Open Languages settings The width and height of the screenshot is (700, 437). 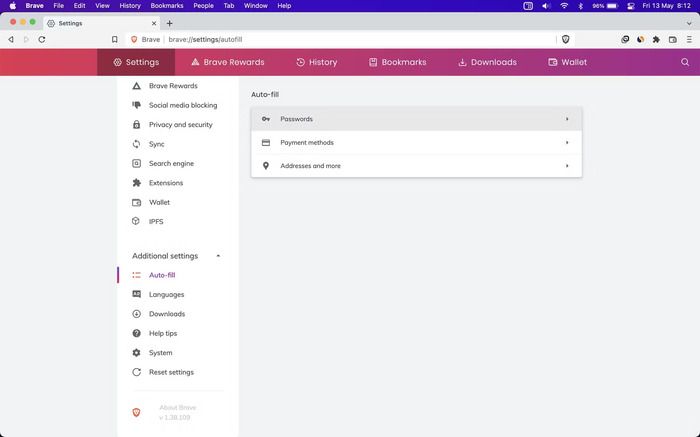(166, 295)
